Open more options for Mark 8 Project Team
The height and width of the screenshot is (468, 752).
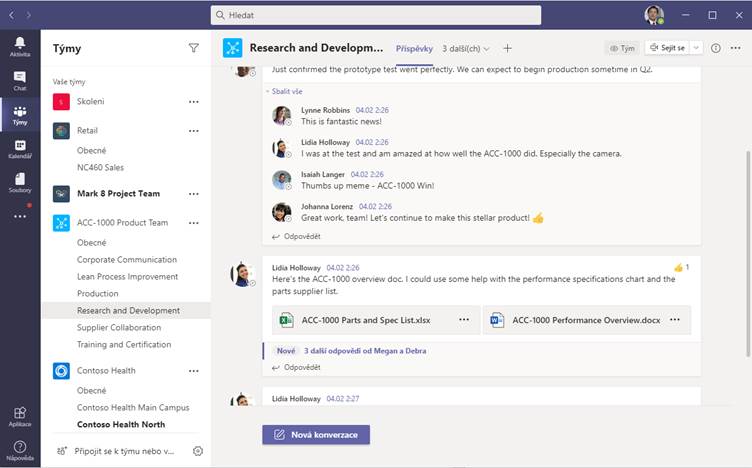[x=194, y=194]
